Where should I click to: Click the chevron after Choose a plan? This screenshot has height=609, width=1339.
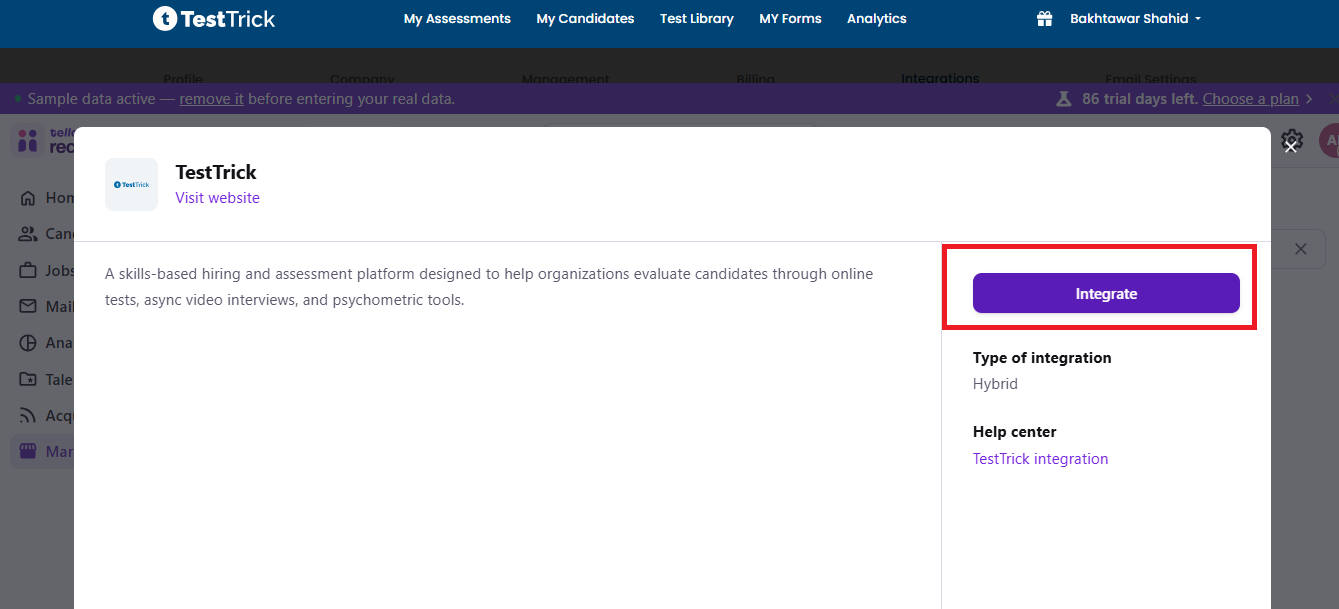1310,99
